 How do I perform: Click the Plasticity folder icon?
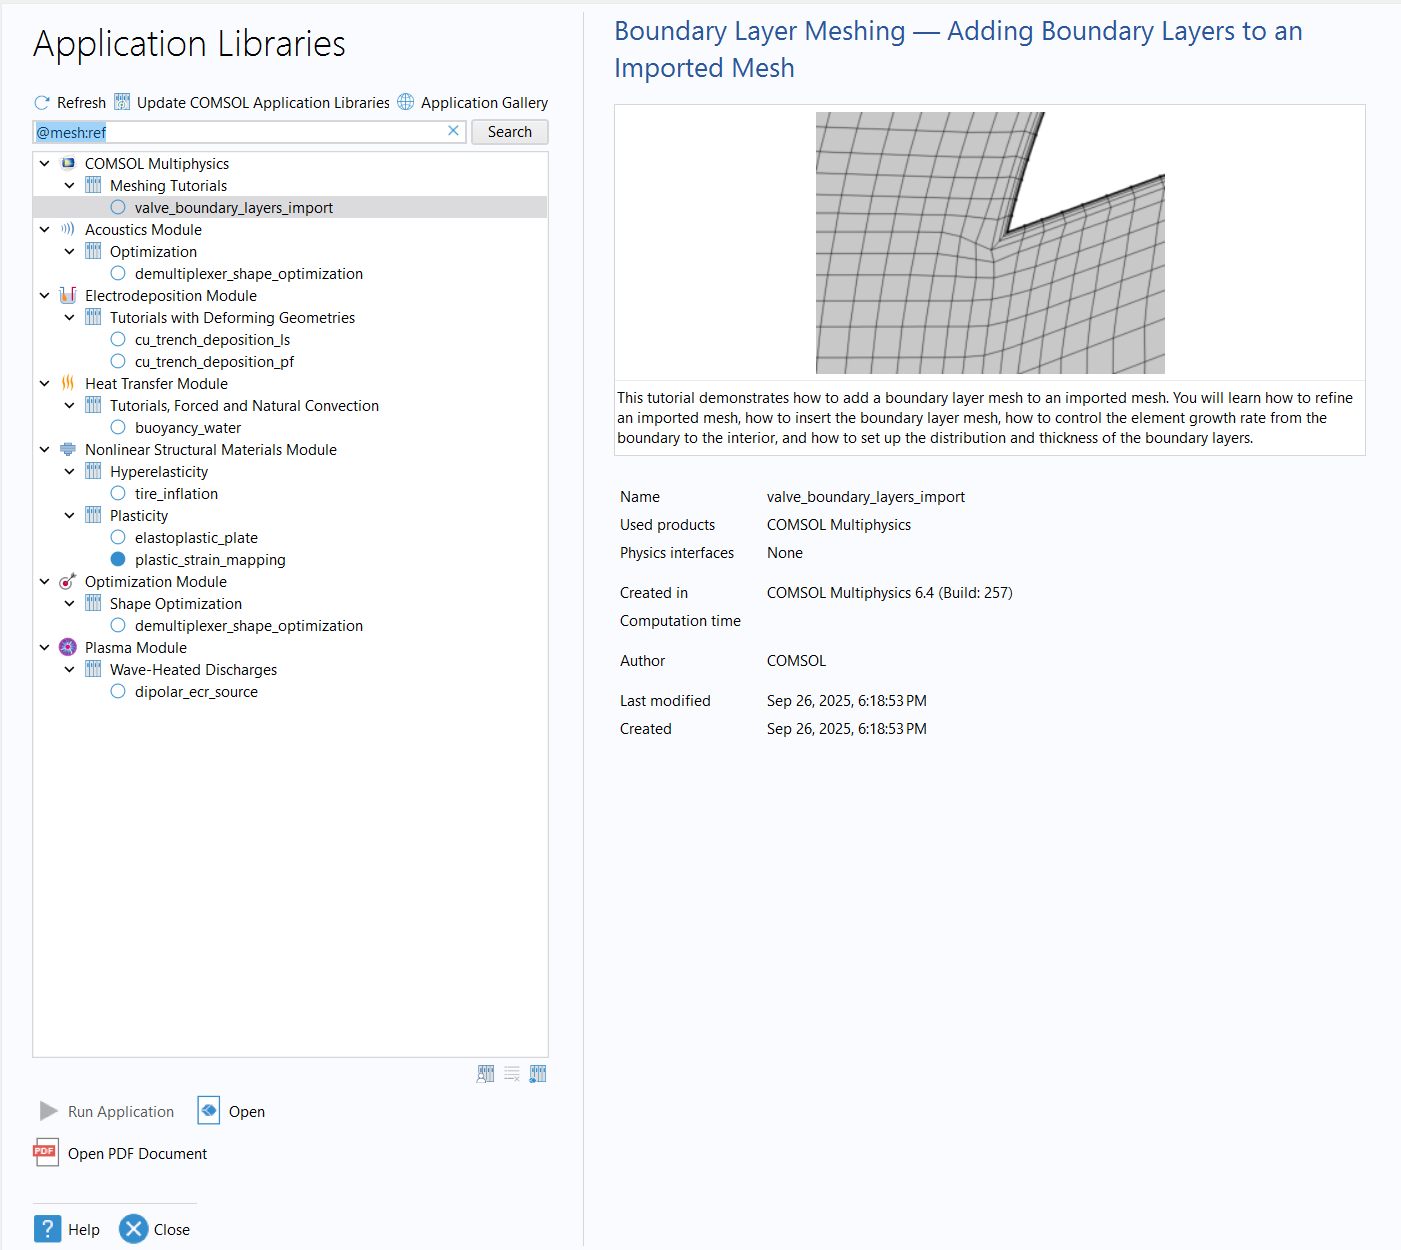93,515
